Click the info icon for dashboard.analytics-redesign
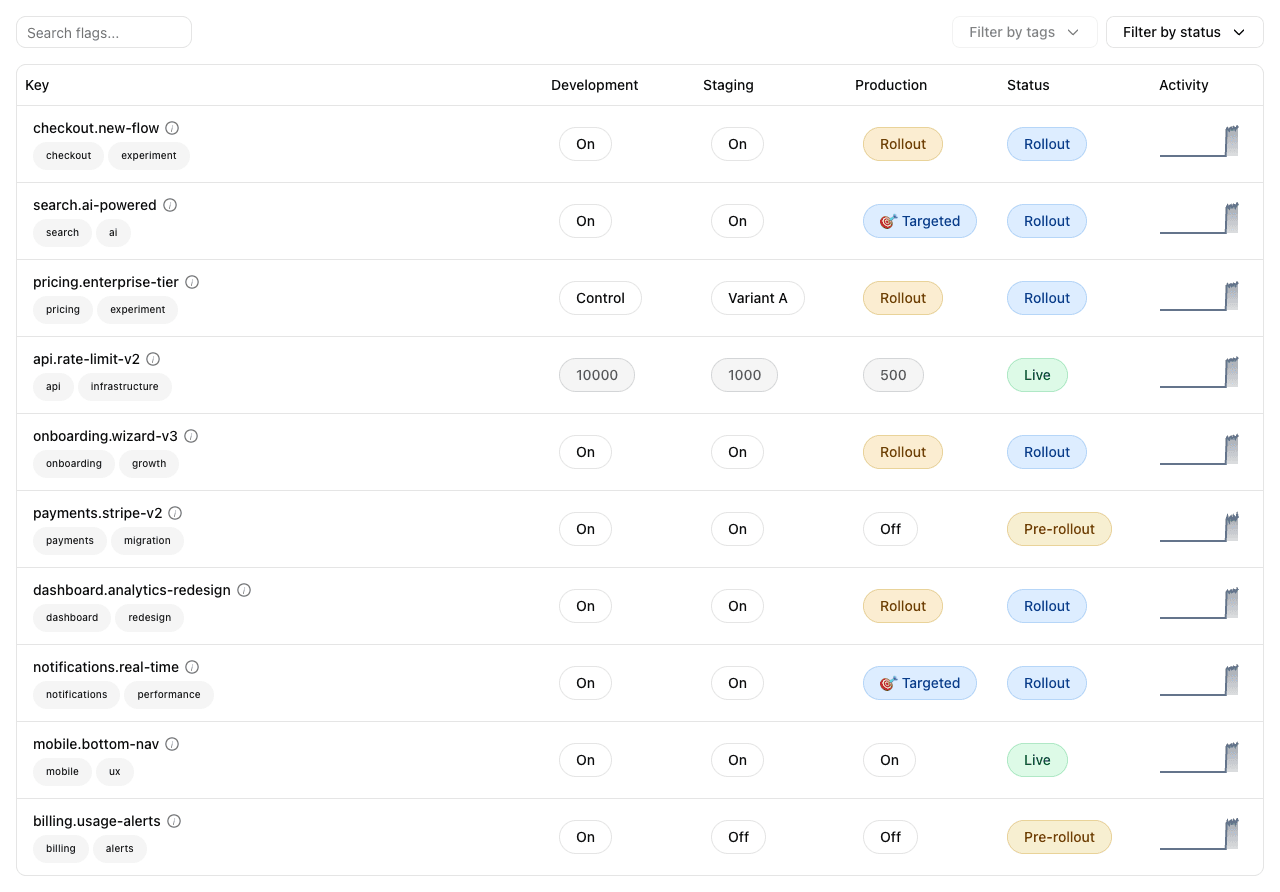 point(244,590)
